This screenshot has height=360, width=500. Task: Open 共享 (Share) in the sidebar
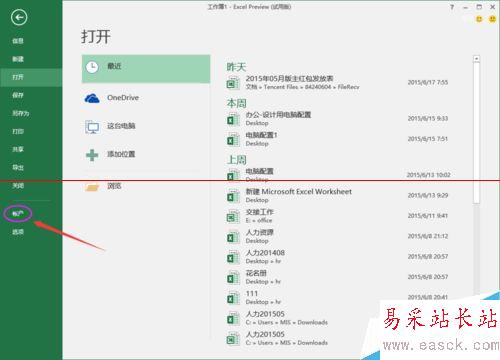click(x=18, y=149)
